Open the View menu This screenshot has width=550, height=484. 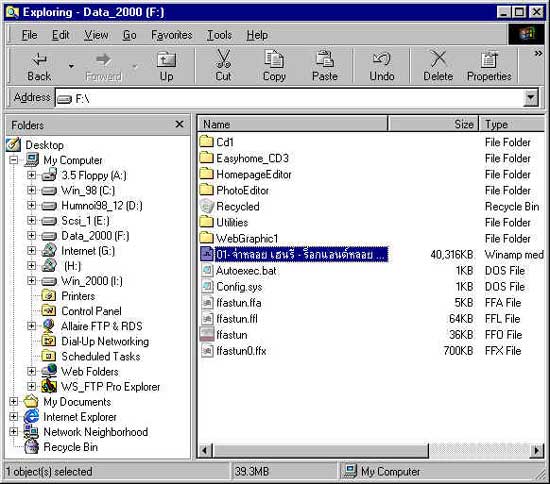[x=96, y=35]
